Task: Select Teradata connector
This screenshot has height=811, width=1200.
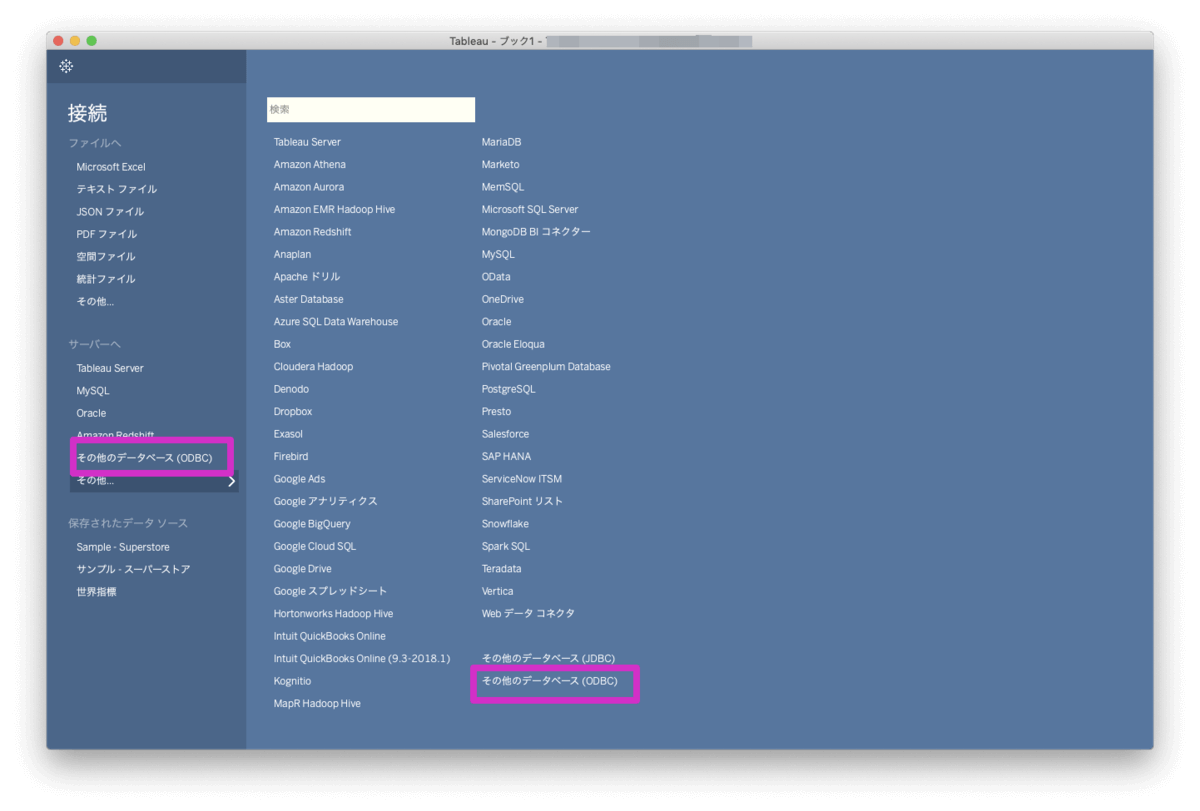Action: click(x=501, y=569)
